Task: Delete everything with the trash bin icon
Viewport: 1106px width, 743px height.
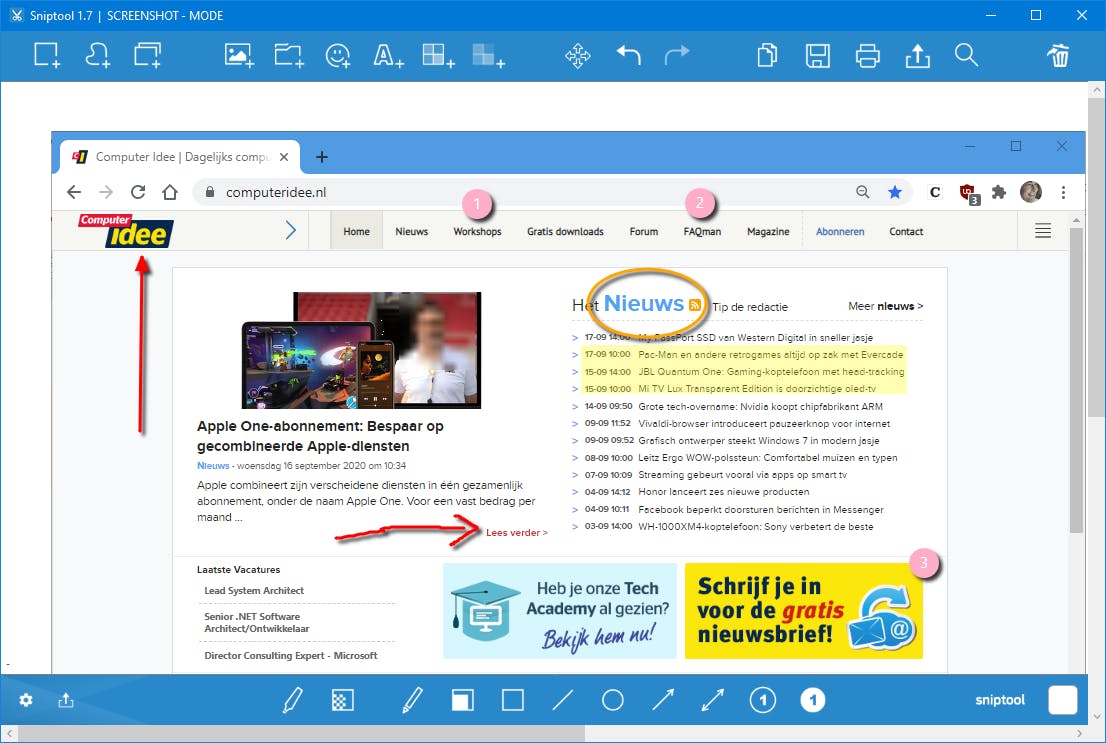Action: (x=1058, y=55)
